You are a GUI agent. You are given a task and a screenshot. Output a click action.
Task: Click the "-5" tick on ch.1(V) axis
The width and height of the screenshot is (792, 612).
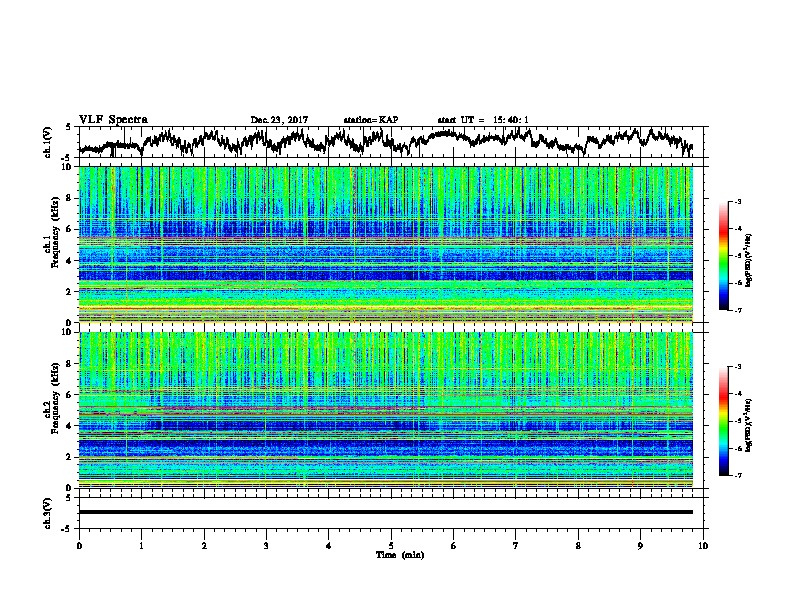coord(67,158)
